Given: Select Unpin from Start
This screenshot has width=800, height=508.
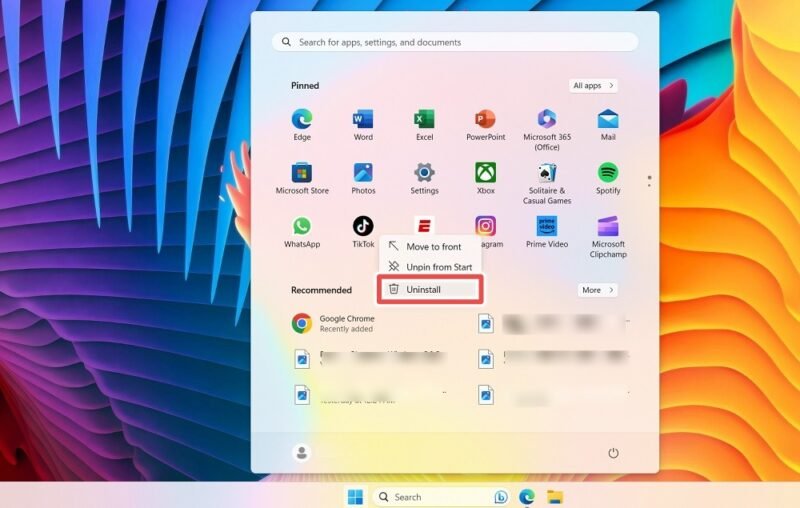Looking at the screenshot, I should [430, 267].
